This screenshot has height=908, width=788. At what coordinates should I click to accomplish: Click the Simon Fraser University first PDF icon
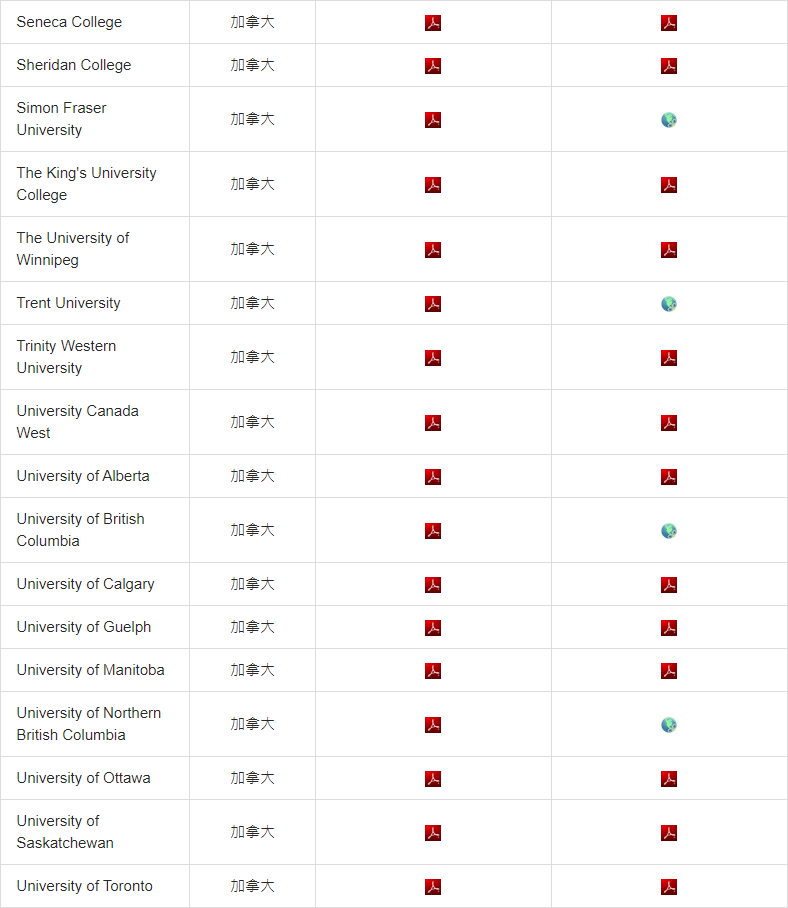[x=433, y=120]
